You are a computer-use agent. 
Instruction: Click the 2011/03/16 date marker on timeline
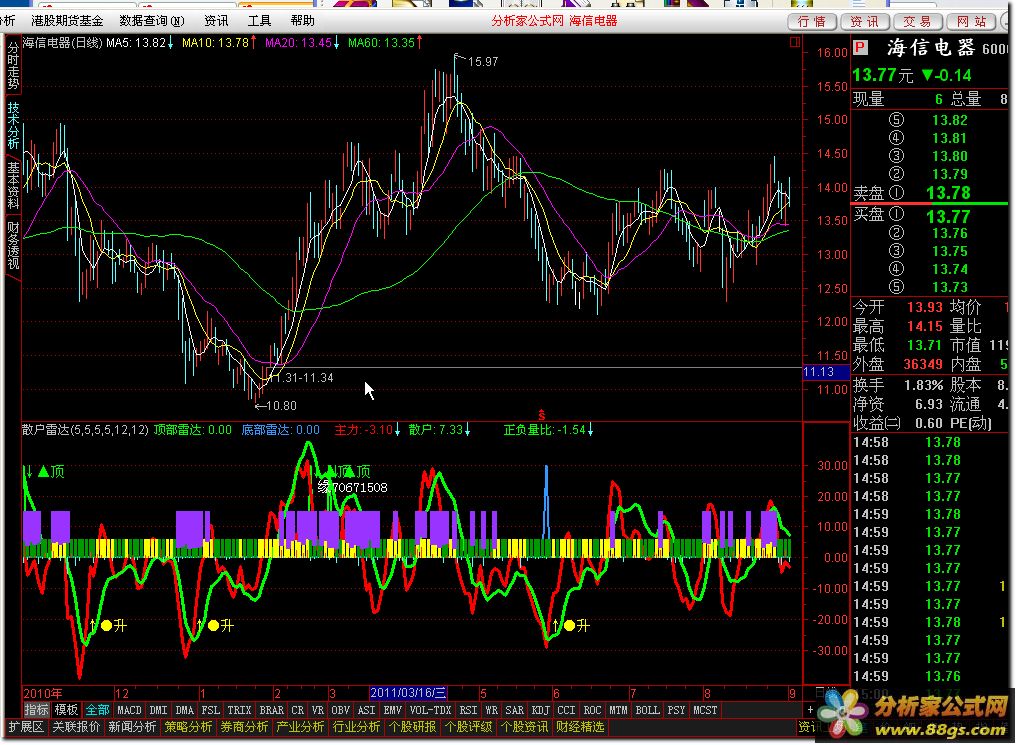click(408, 692)
